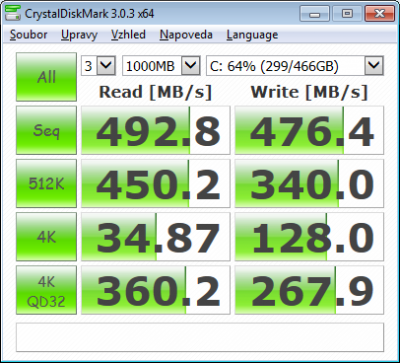Select the 4K QD32 write result 267.9
The image size is (400, 363).
pos(309,290)
